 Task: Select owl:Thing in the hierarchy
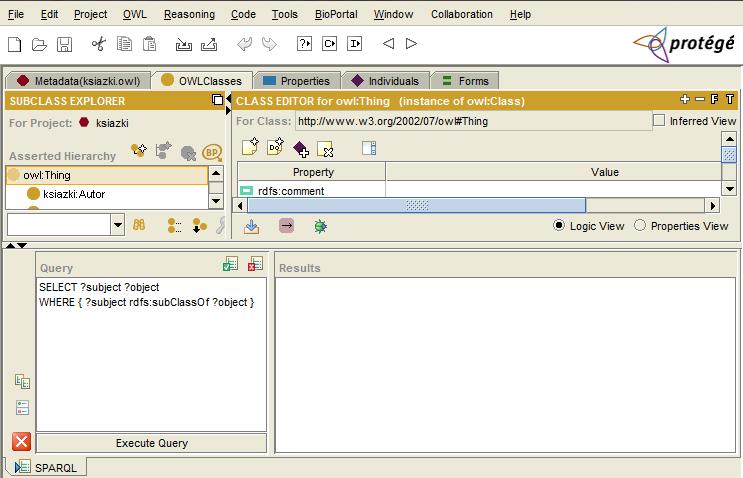tap(107, 175)
